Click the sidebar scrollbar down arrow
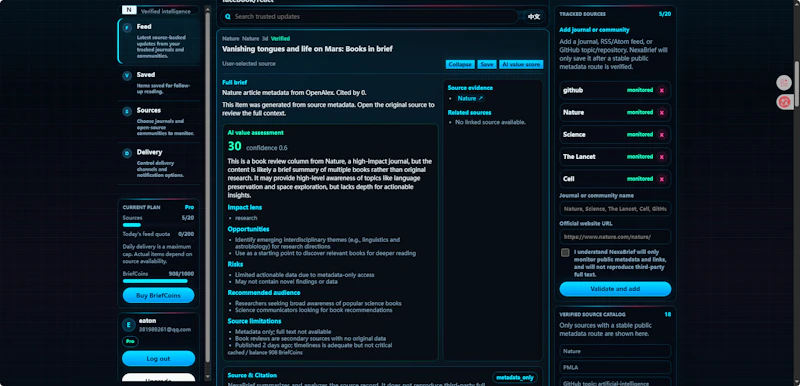Screen dimensions: 800x386 click(x=208, y=377)
